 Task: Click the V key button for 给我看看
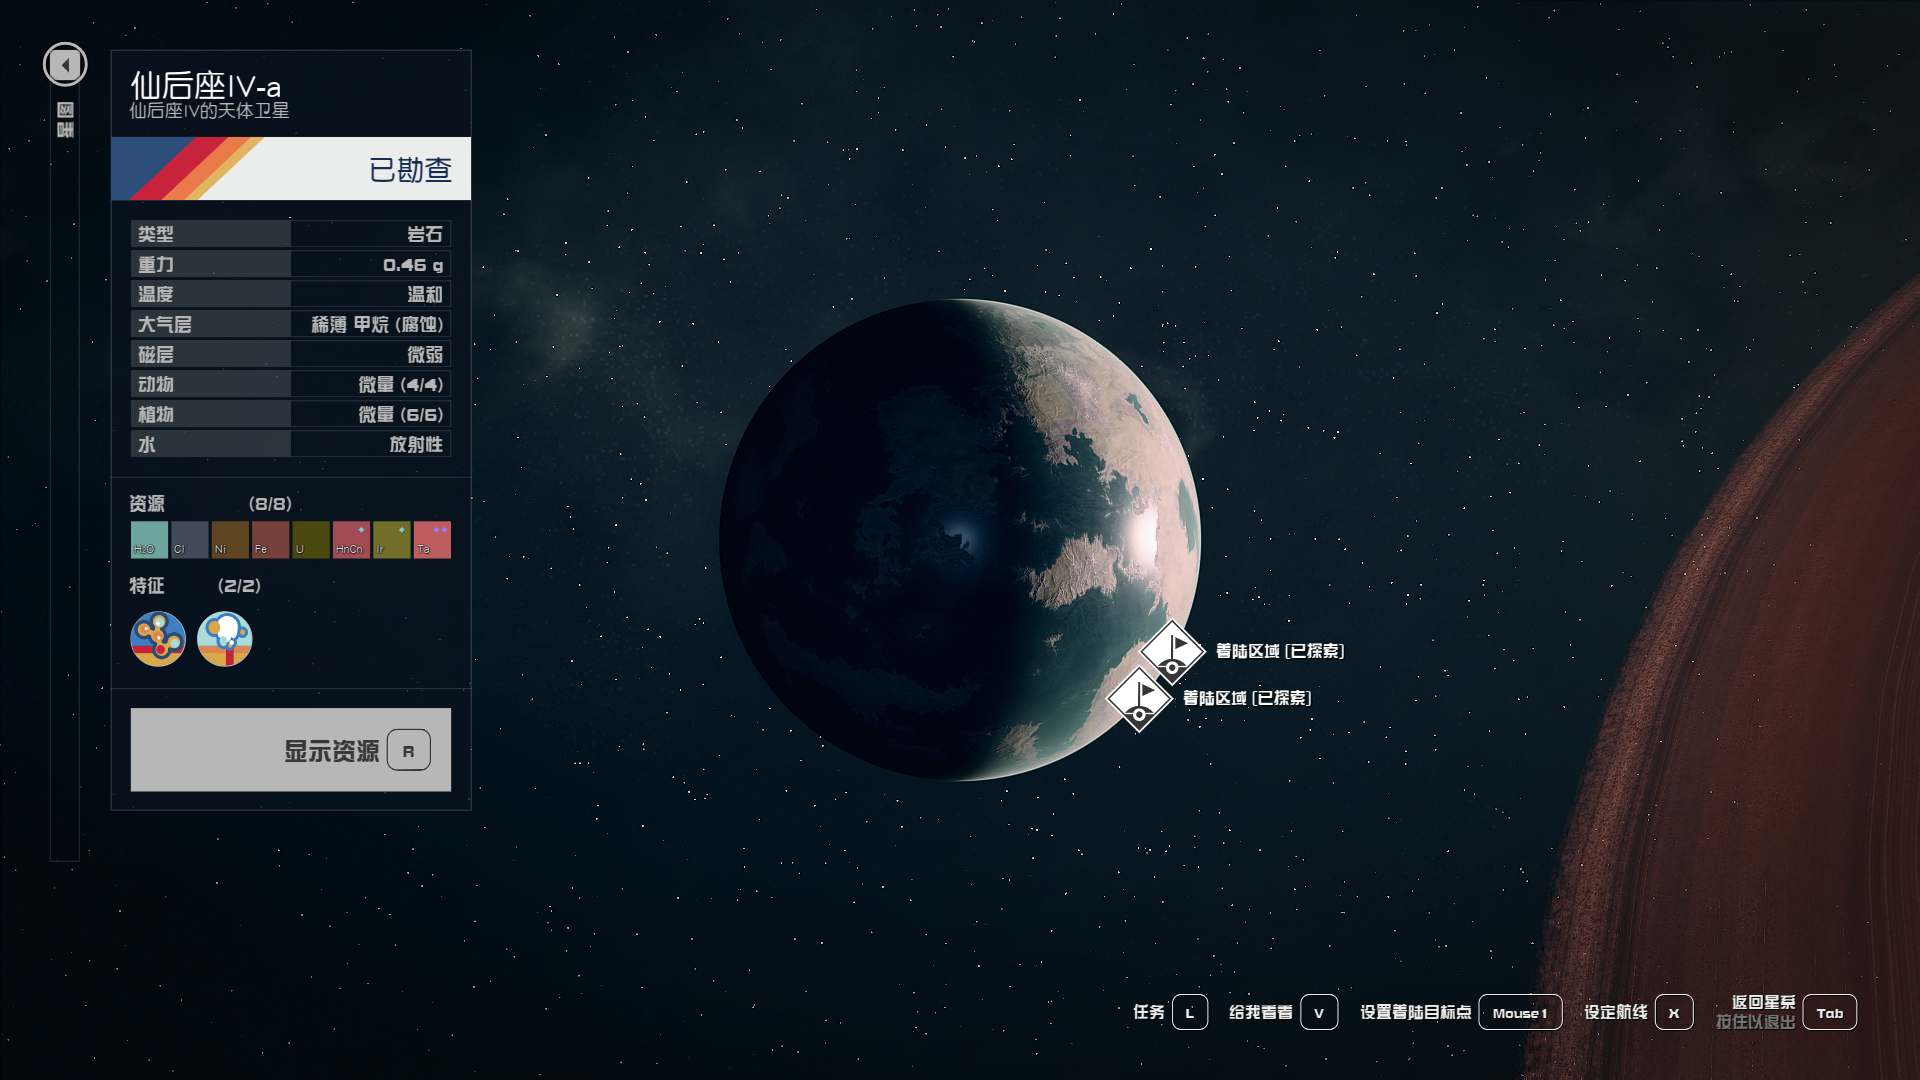pyautogui.click(x=1319, y=1012)
